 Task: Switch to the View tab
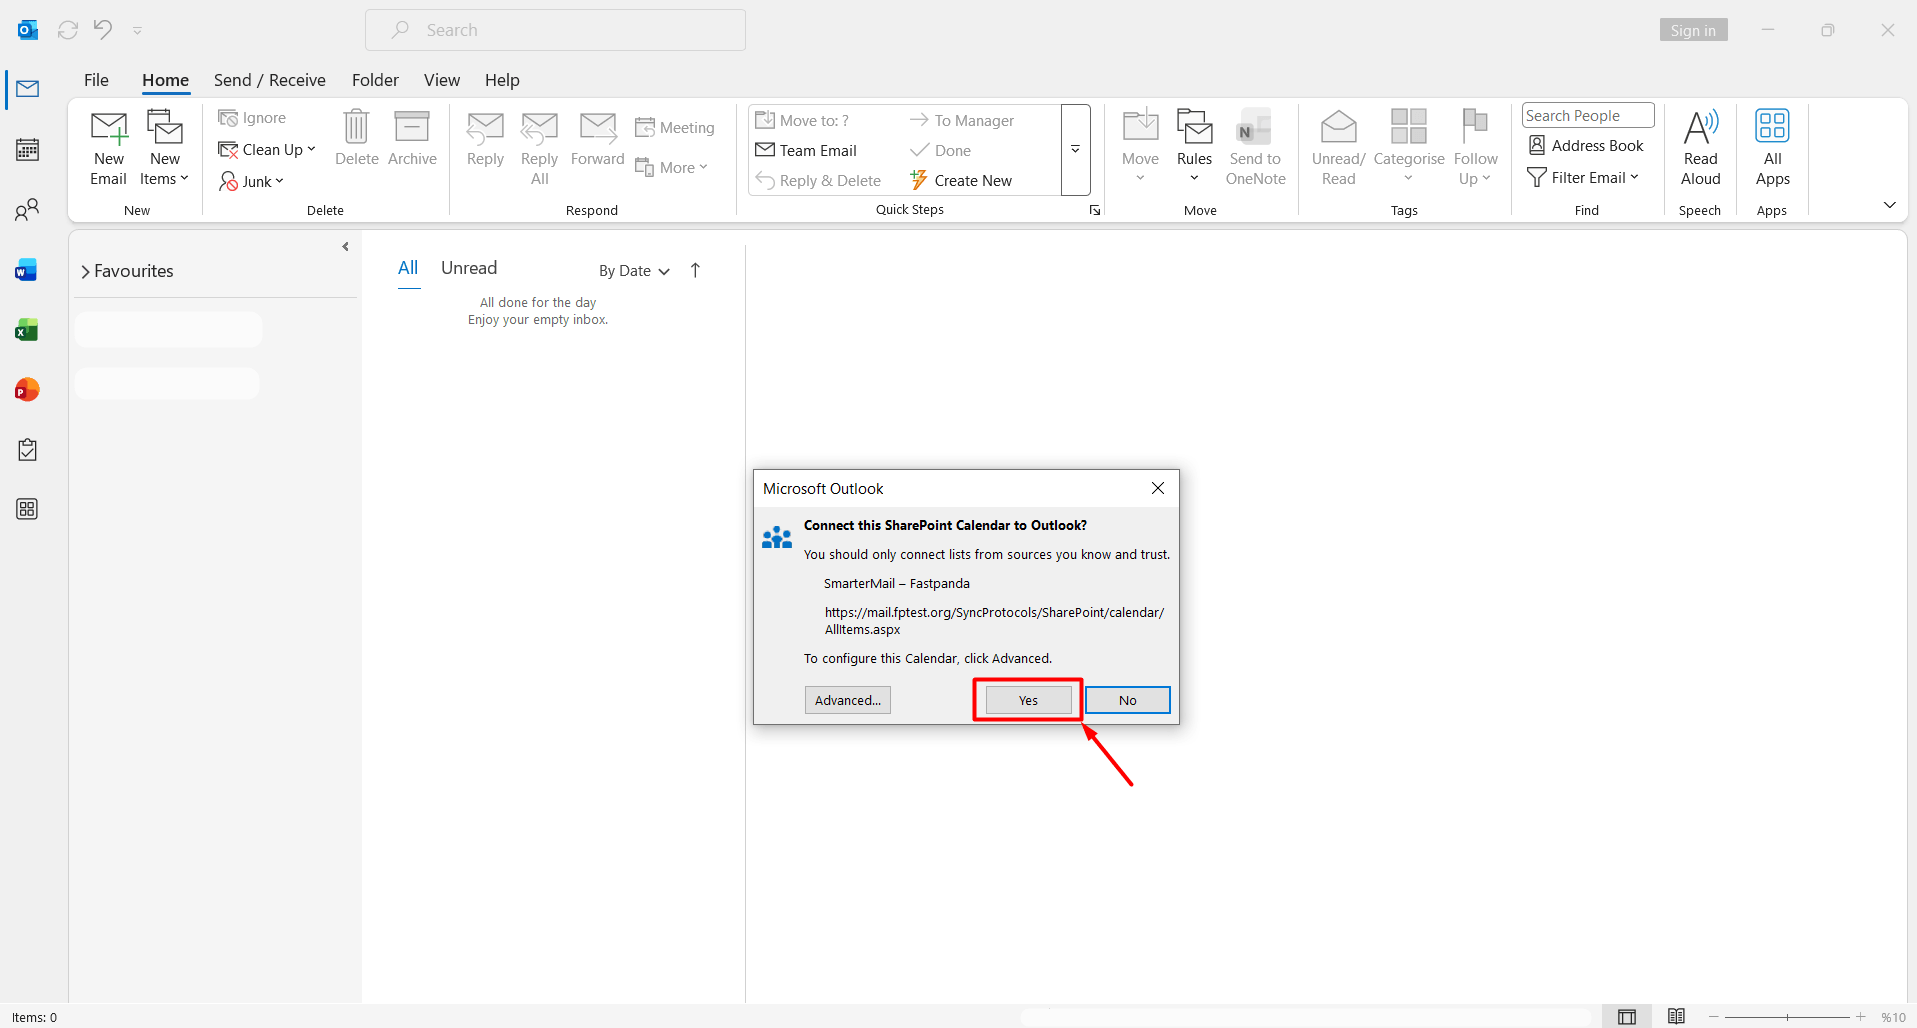441,80
